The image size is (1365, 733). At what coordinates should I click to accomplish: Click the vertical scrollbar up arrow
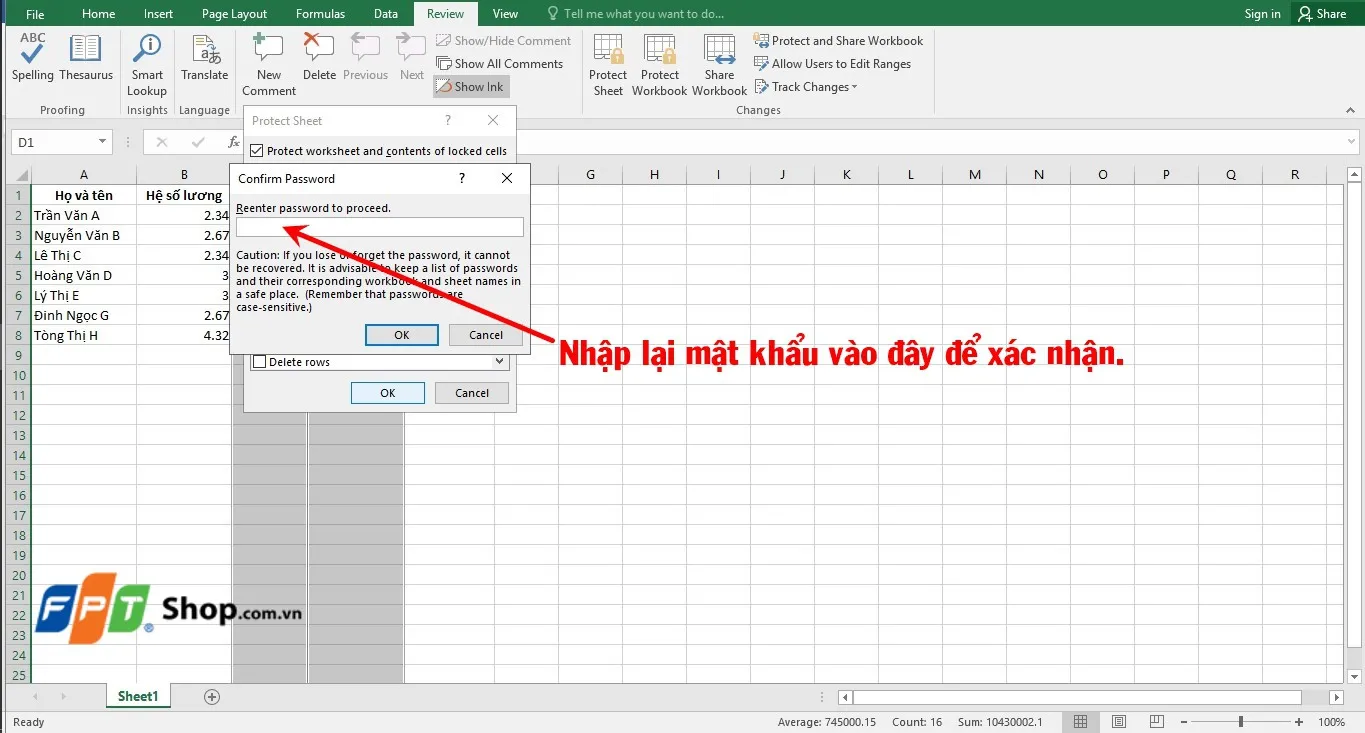(x=1355, y=173)
